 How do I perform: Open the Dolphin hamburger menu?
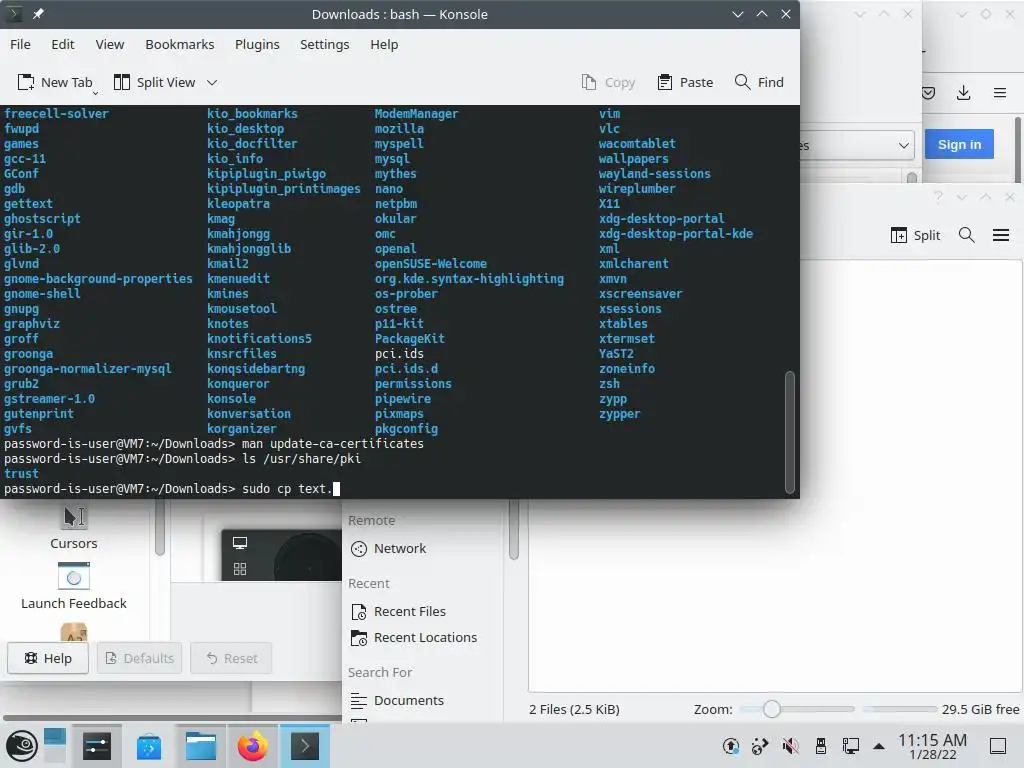[1001, 235]
